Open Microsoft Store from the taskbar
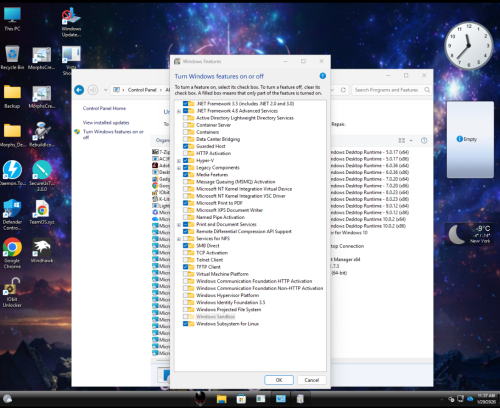This screenshot has height=408, width=500. (x=241, y=399)
